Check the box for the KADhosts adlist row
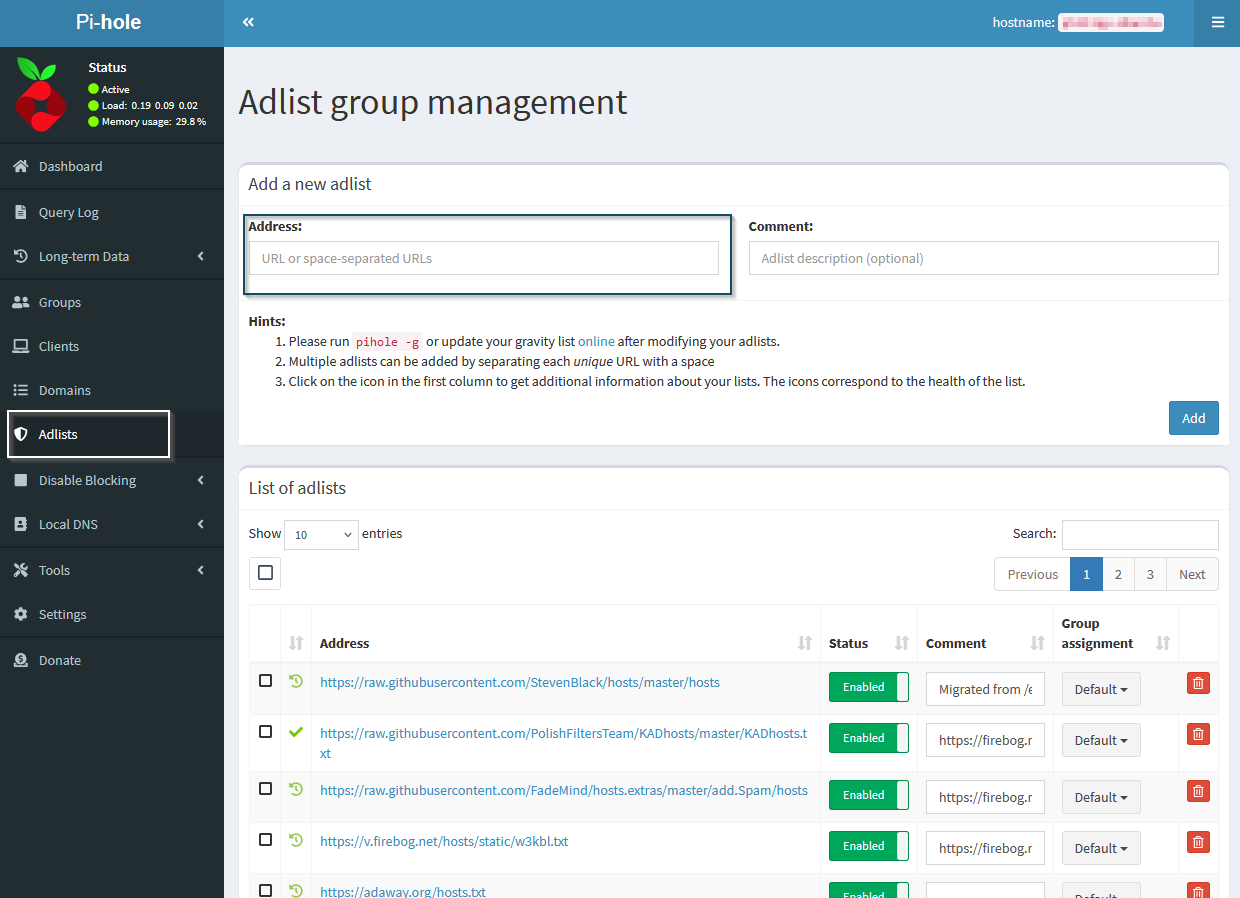 tap(265, 732)
